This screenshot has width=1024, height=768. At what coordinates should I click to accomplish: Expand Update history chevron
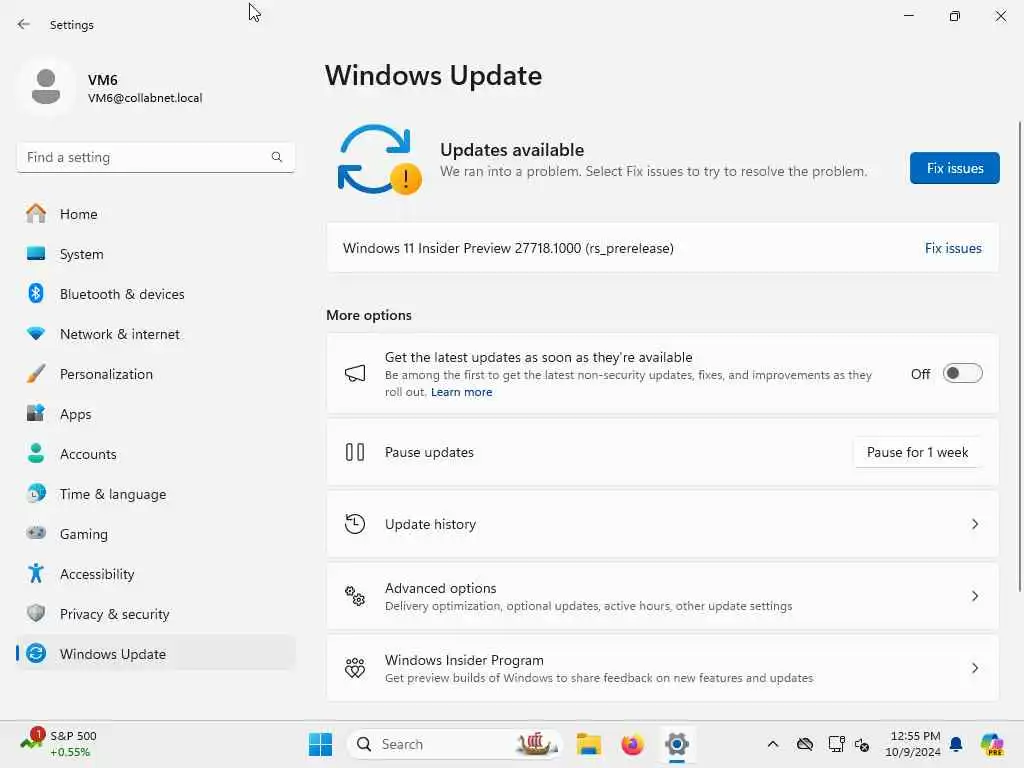tap(974, 524)
